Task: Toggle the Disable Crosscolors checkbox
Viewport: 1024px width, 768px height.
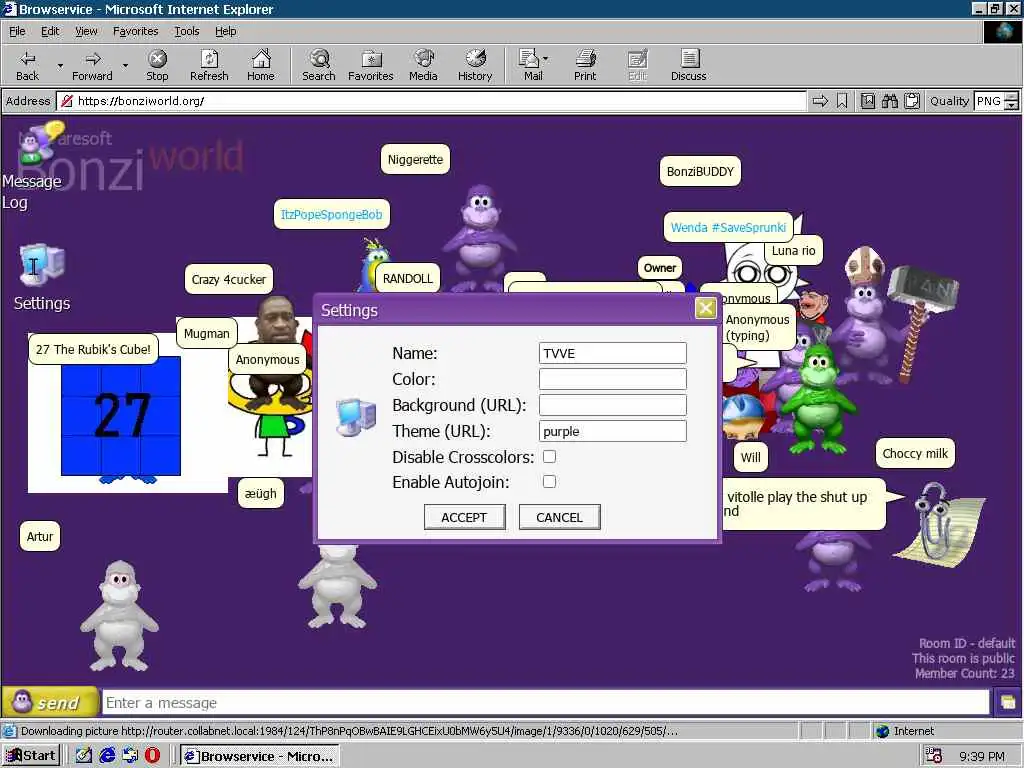Action: 549,456
